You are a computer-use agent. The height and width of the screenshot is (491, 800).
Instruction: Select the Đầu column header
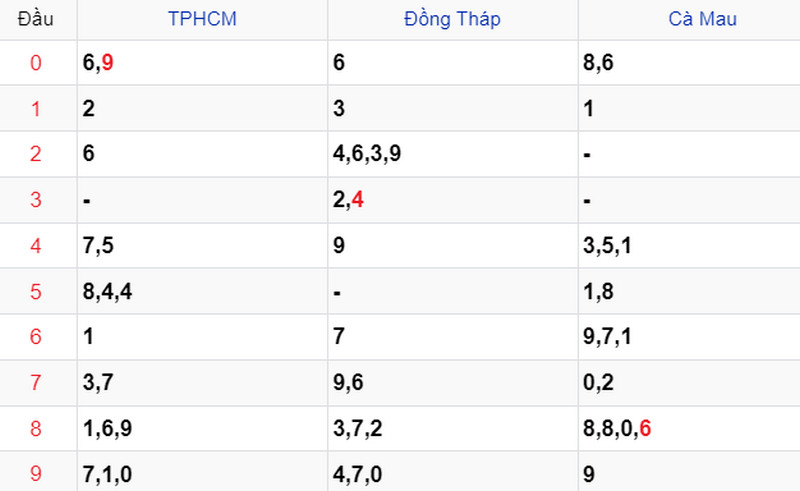pos(35,19)
